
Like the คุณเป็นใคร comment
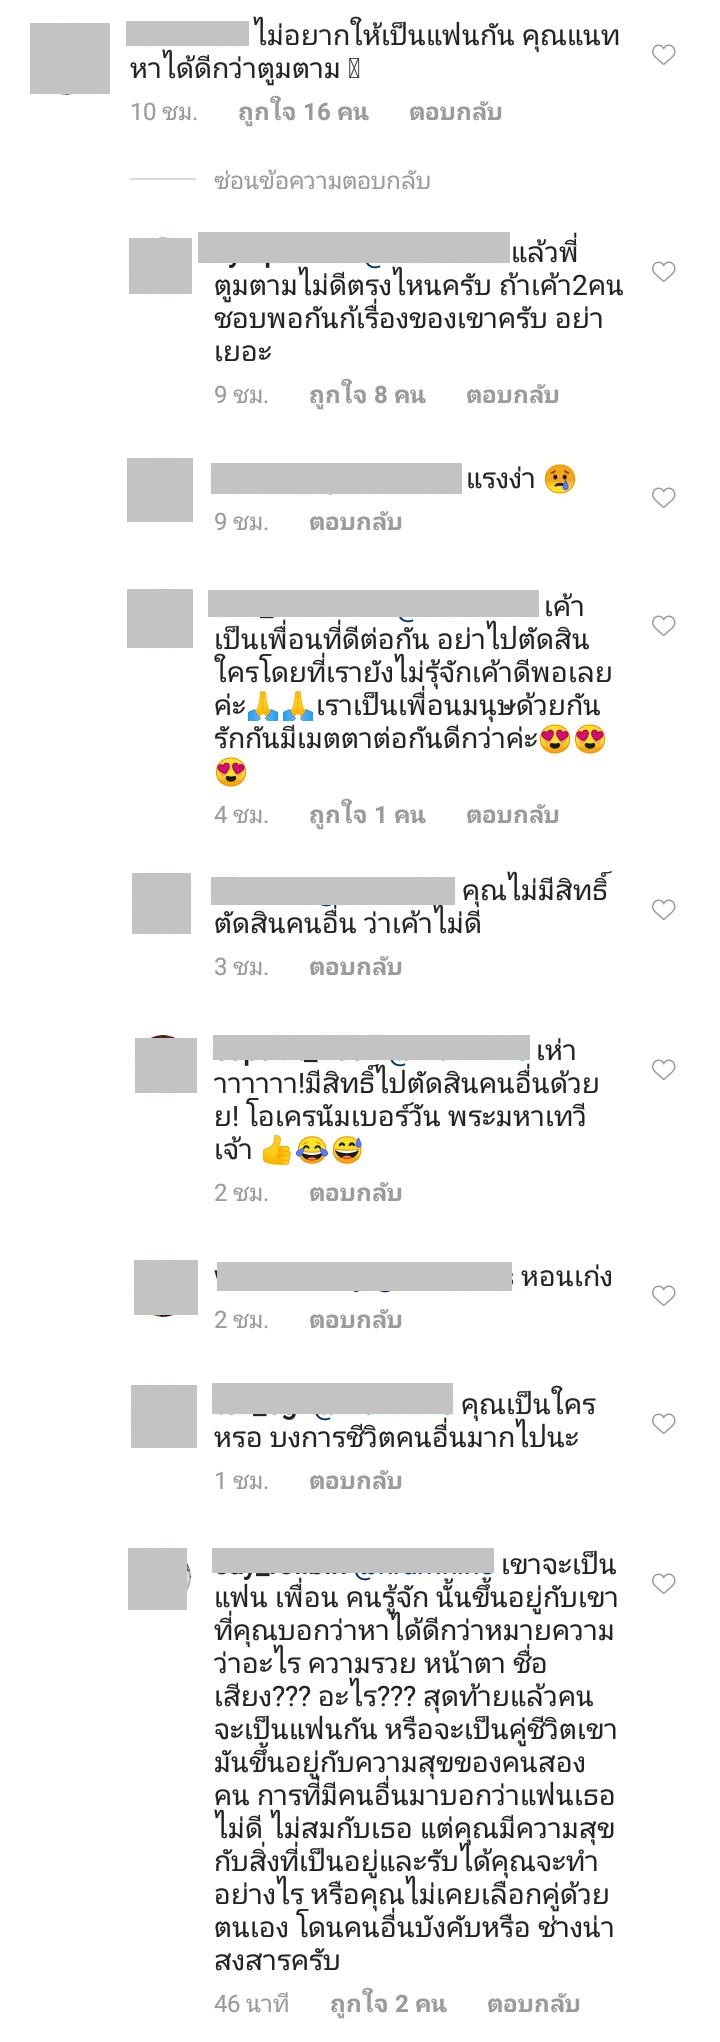[x=664, y=1423]
